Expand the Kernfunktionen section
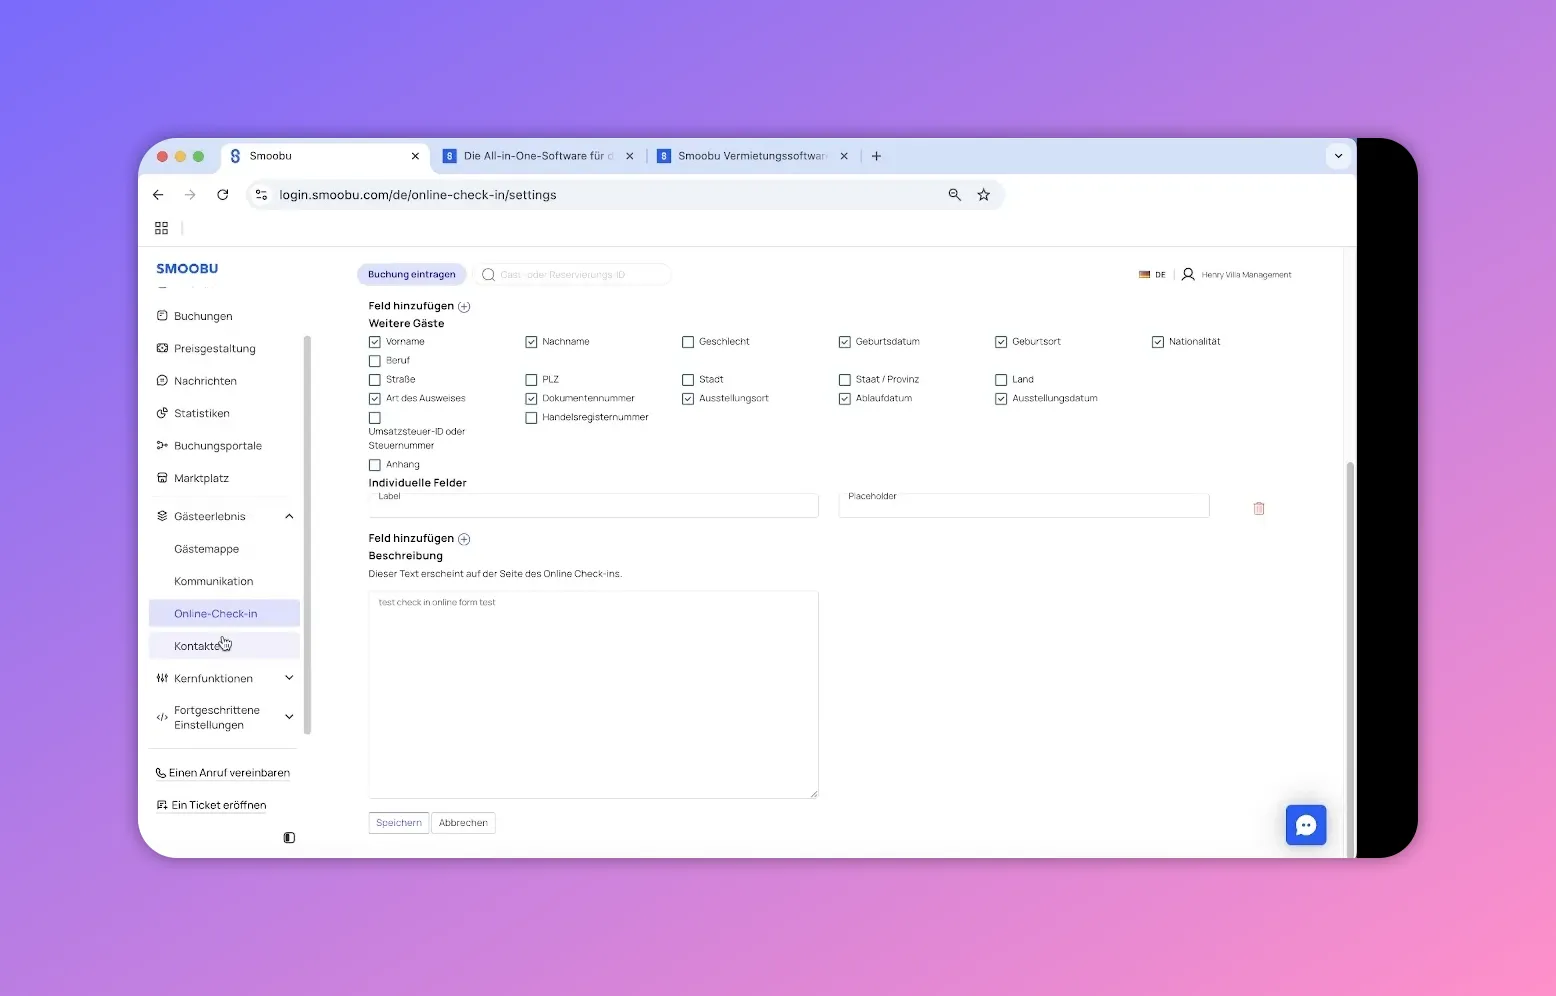 coord(289,678)
